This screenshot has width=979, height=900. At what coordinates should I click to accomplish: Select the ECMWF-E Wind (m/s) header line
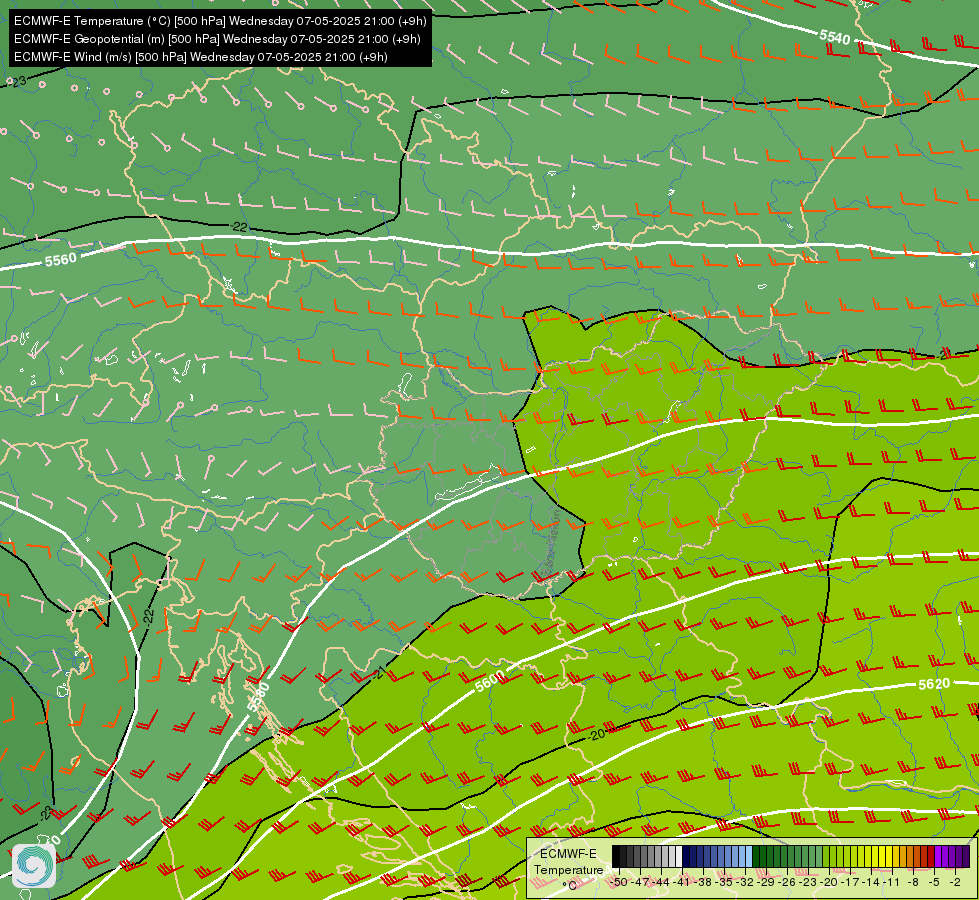201,57
